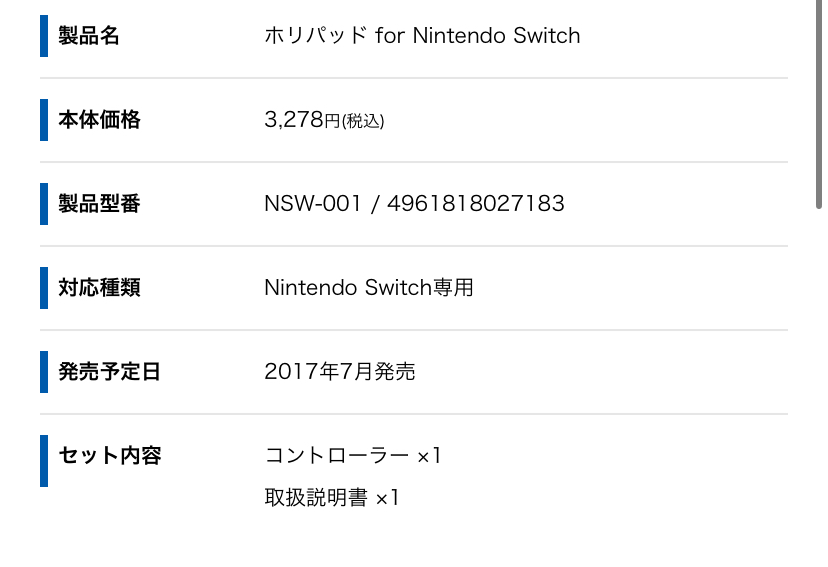Click the price text 3,278円(税込)

click(x=324, y=120)
